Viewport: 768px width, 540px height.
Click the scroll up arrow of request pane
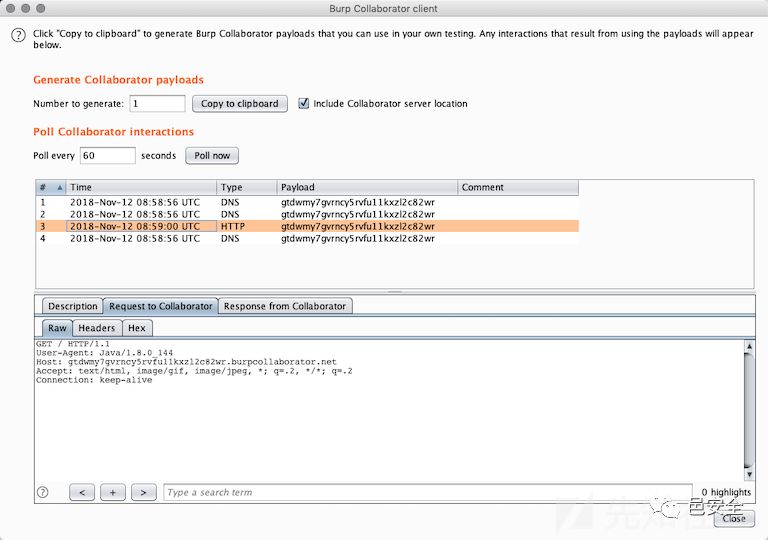[749, 346]
